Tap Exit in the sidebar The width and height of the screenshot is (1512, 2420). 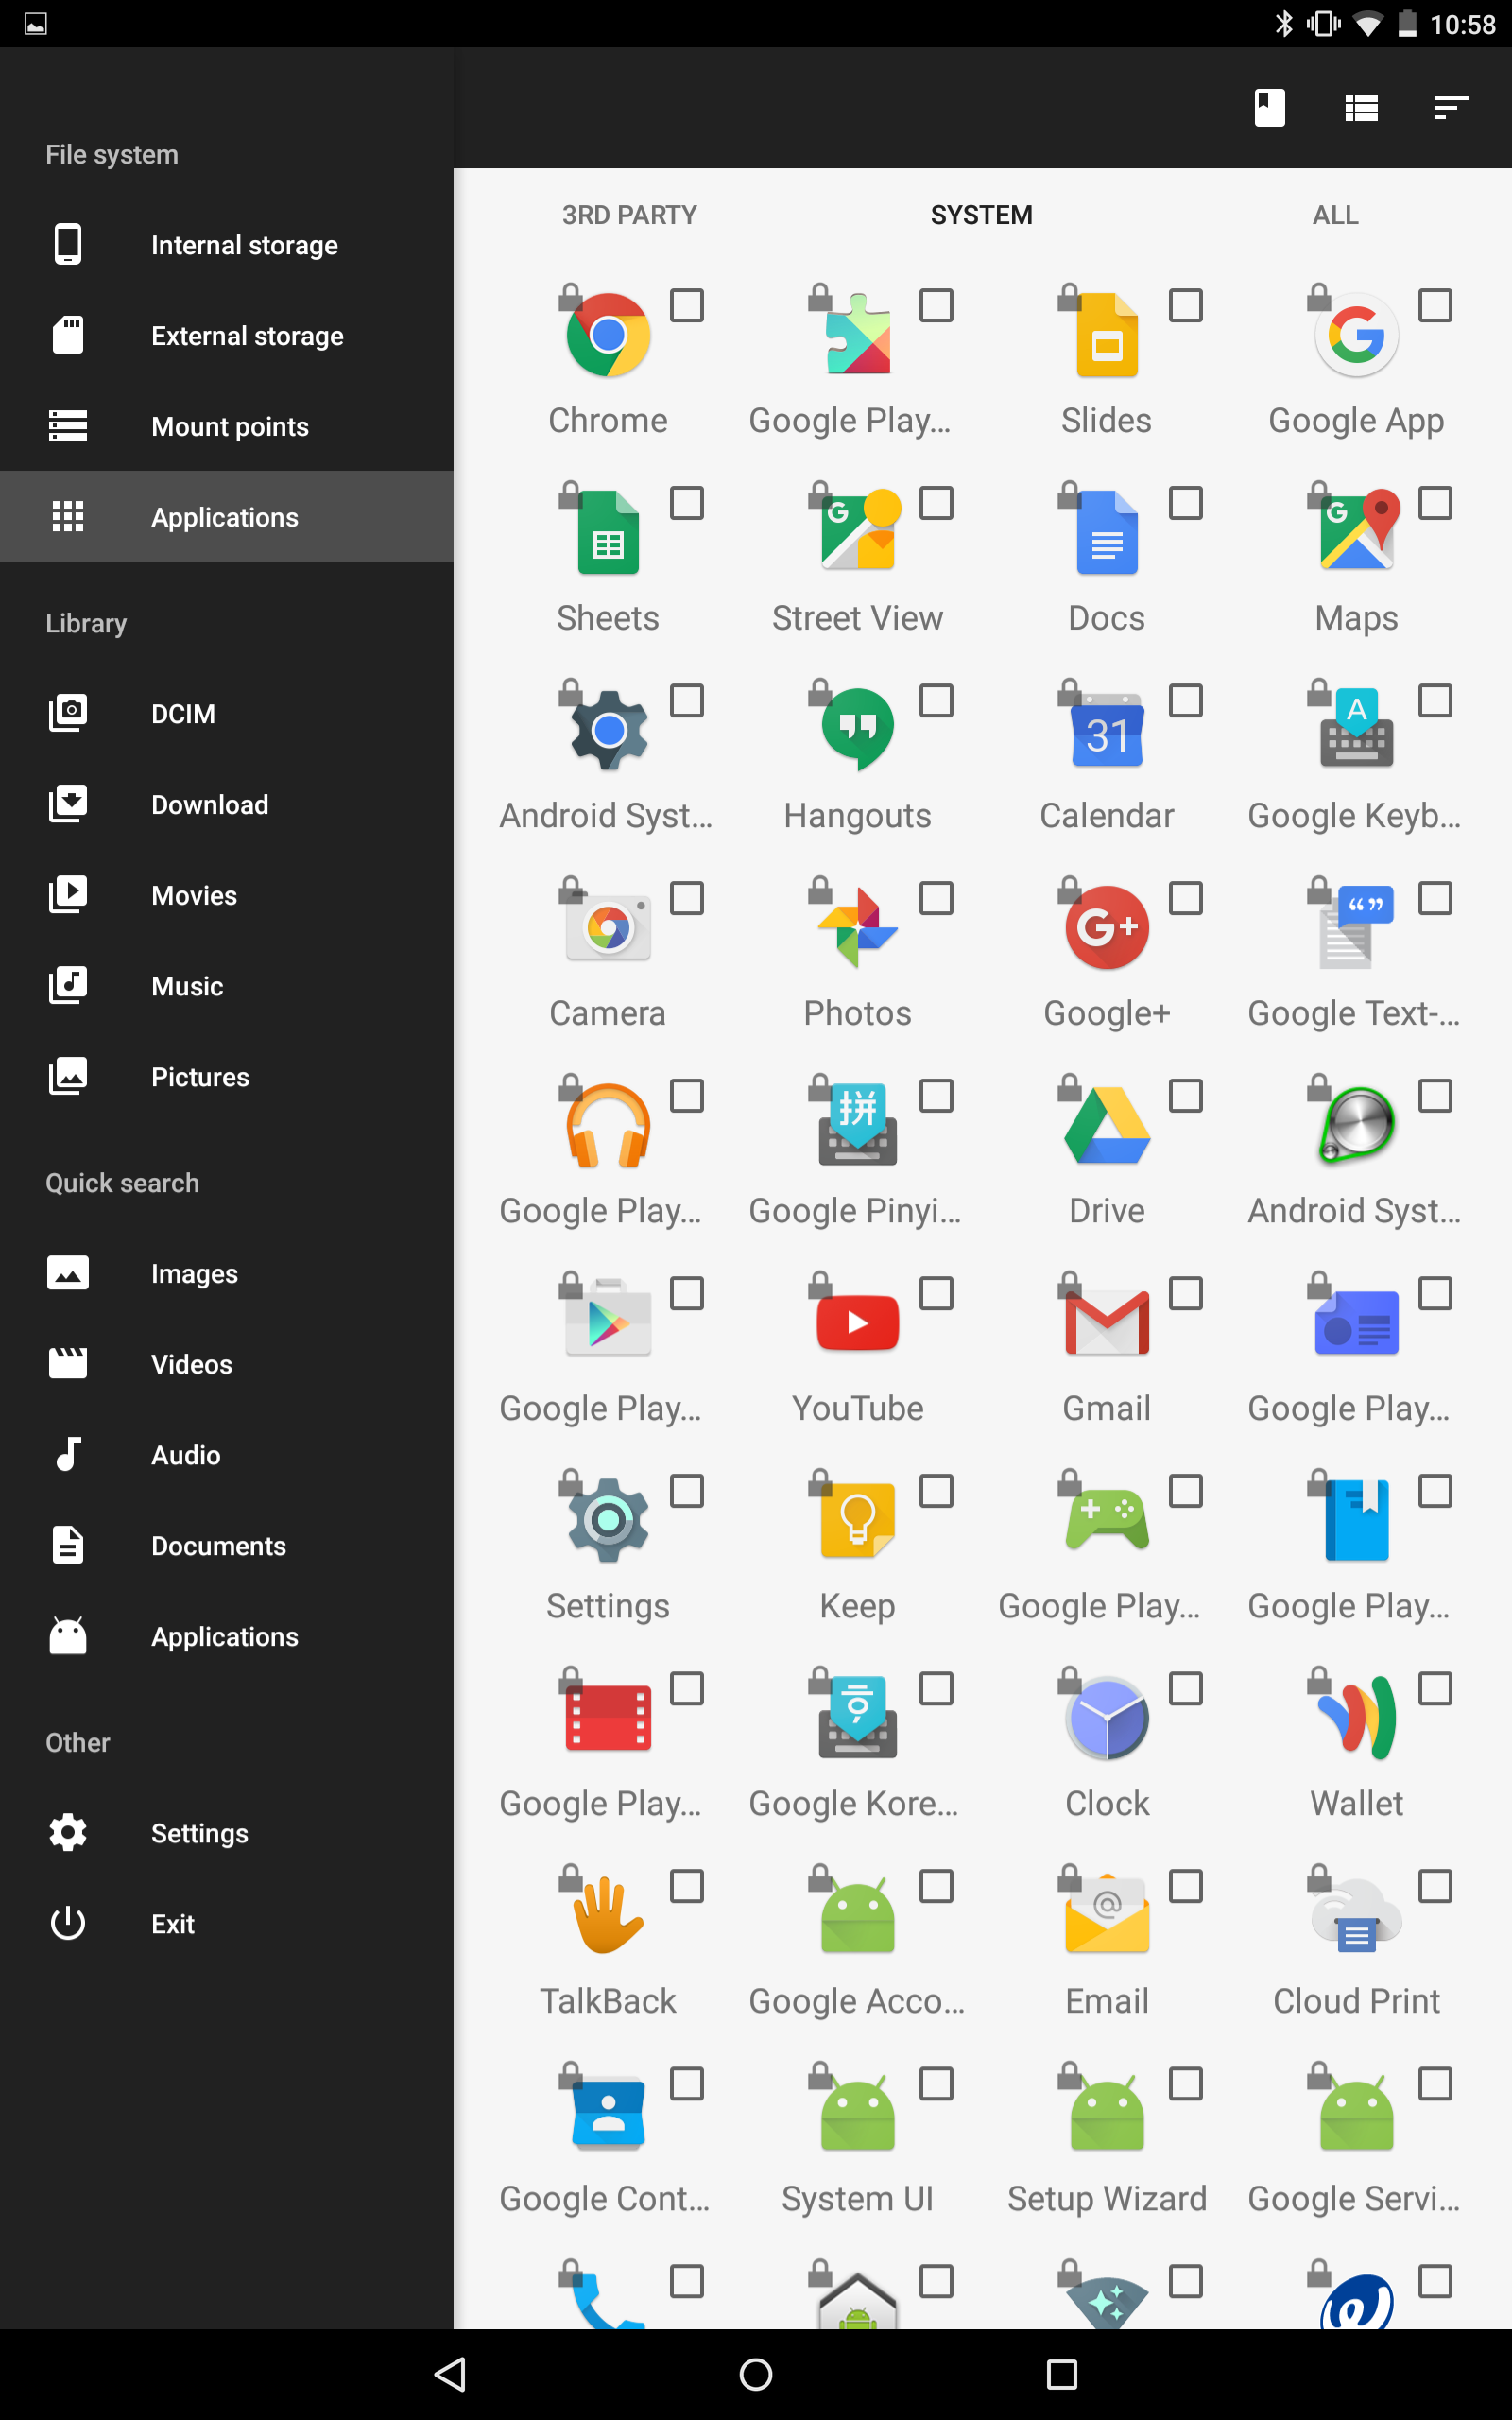[227, 1924]
